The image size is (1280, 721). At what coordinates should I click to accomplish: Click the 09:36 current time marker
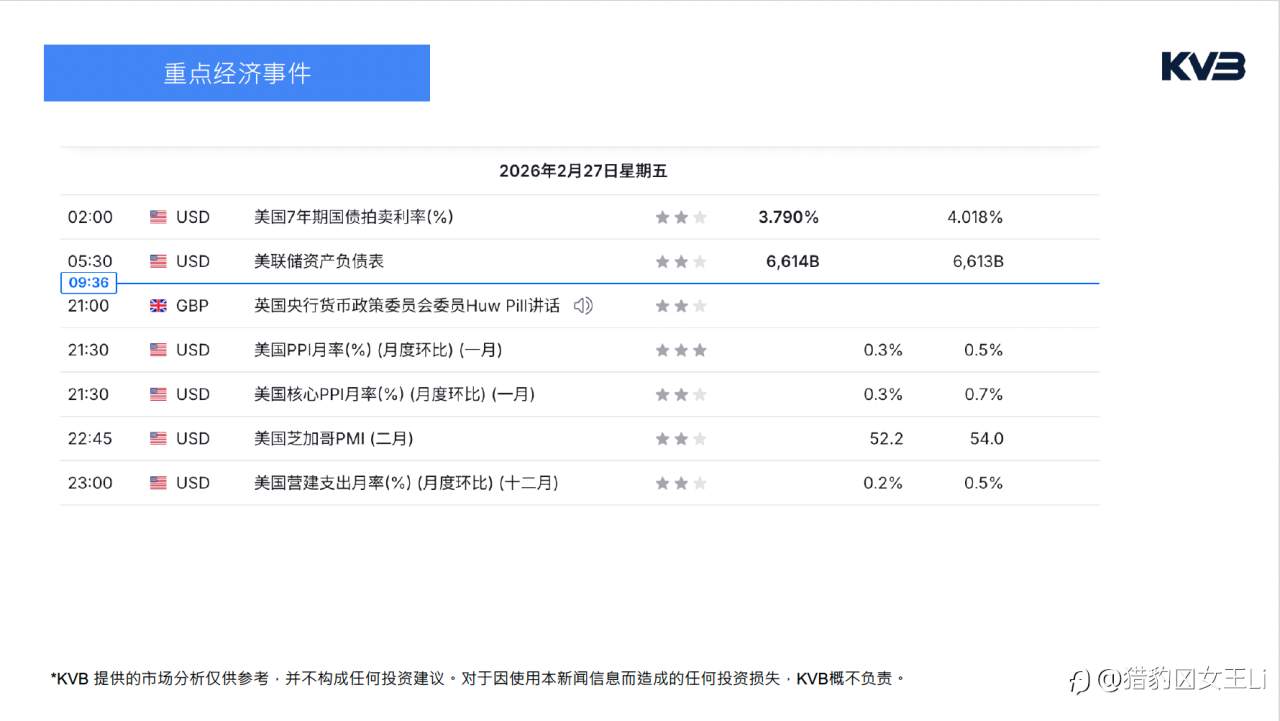pos(88,283)
